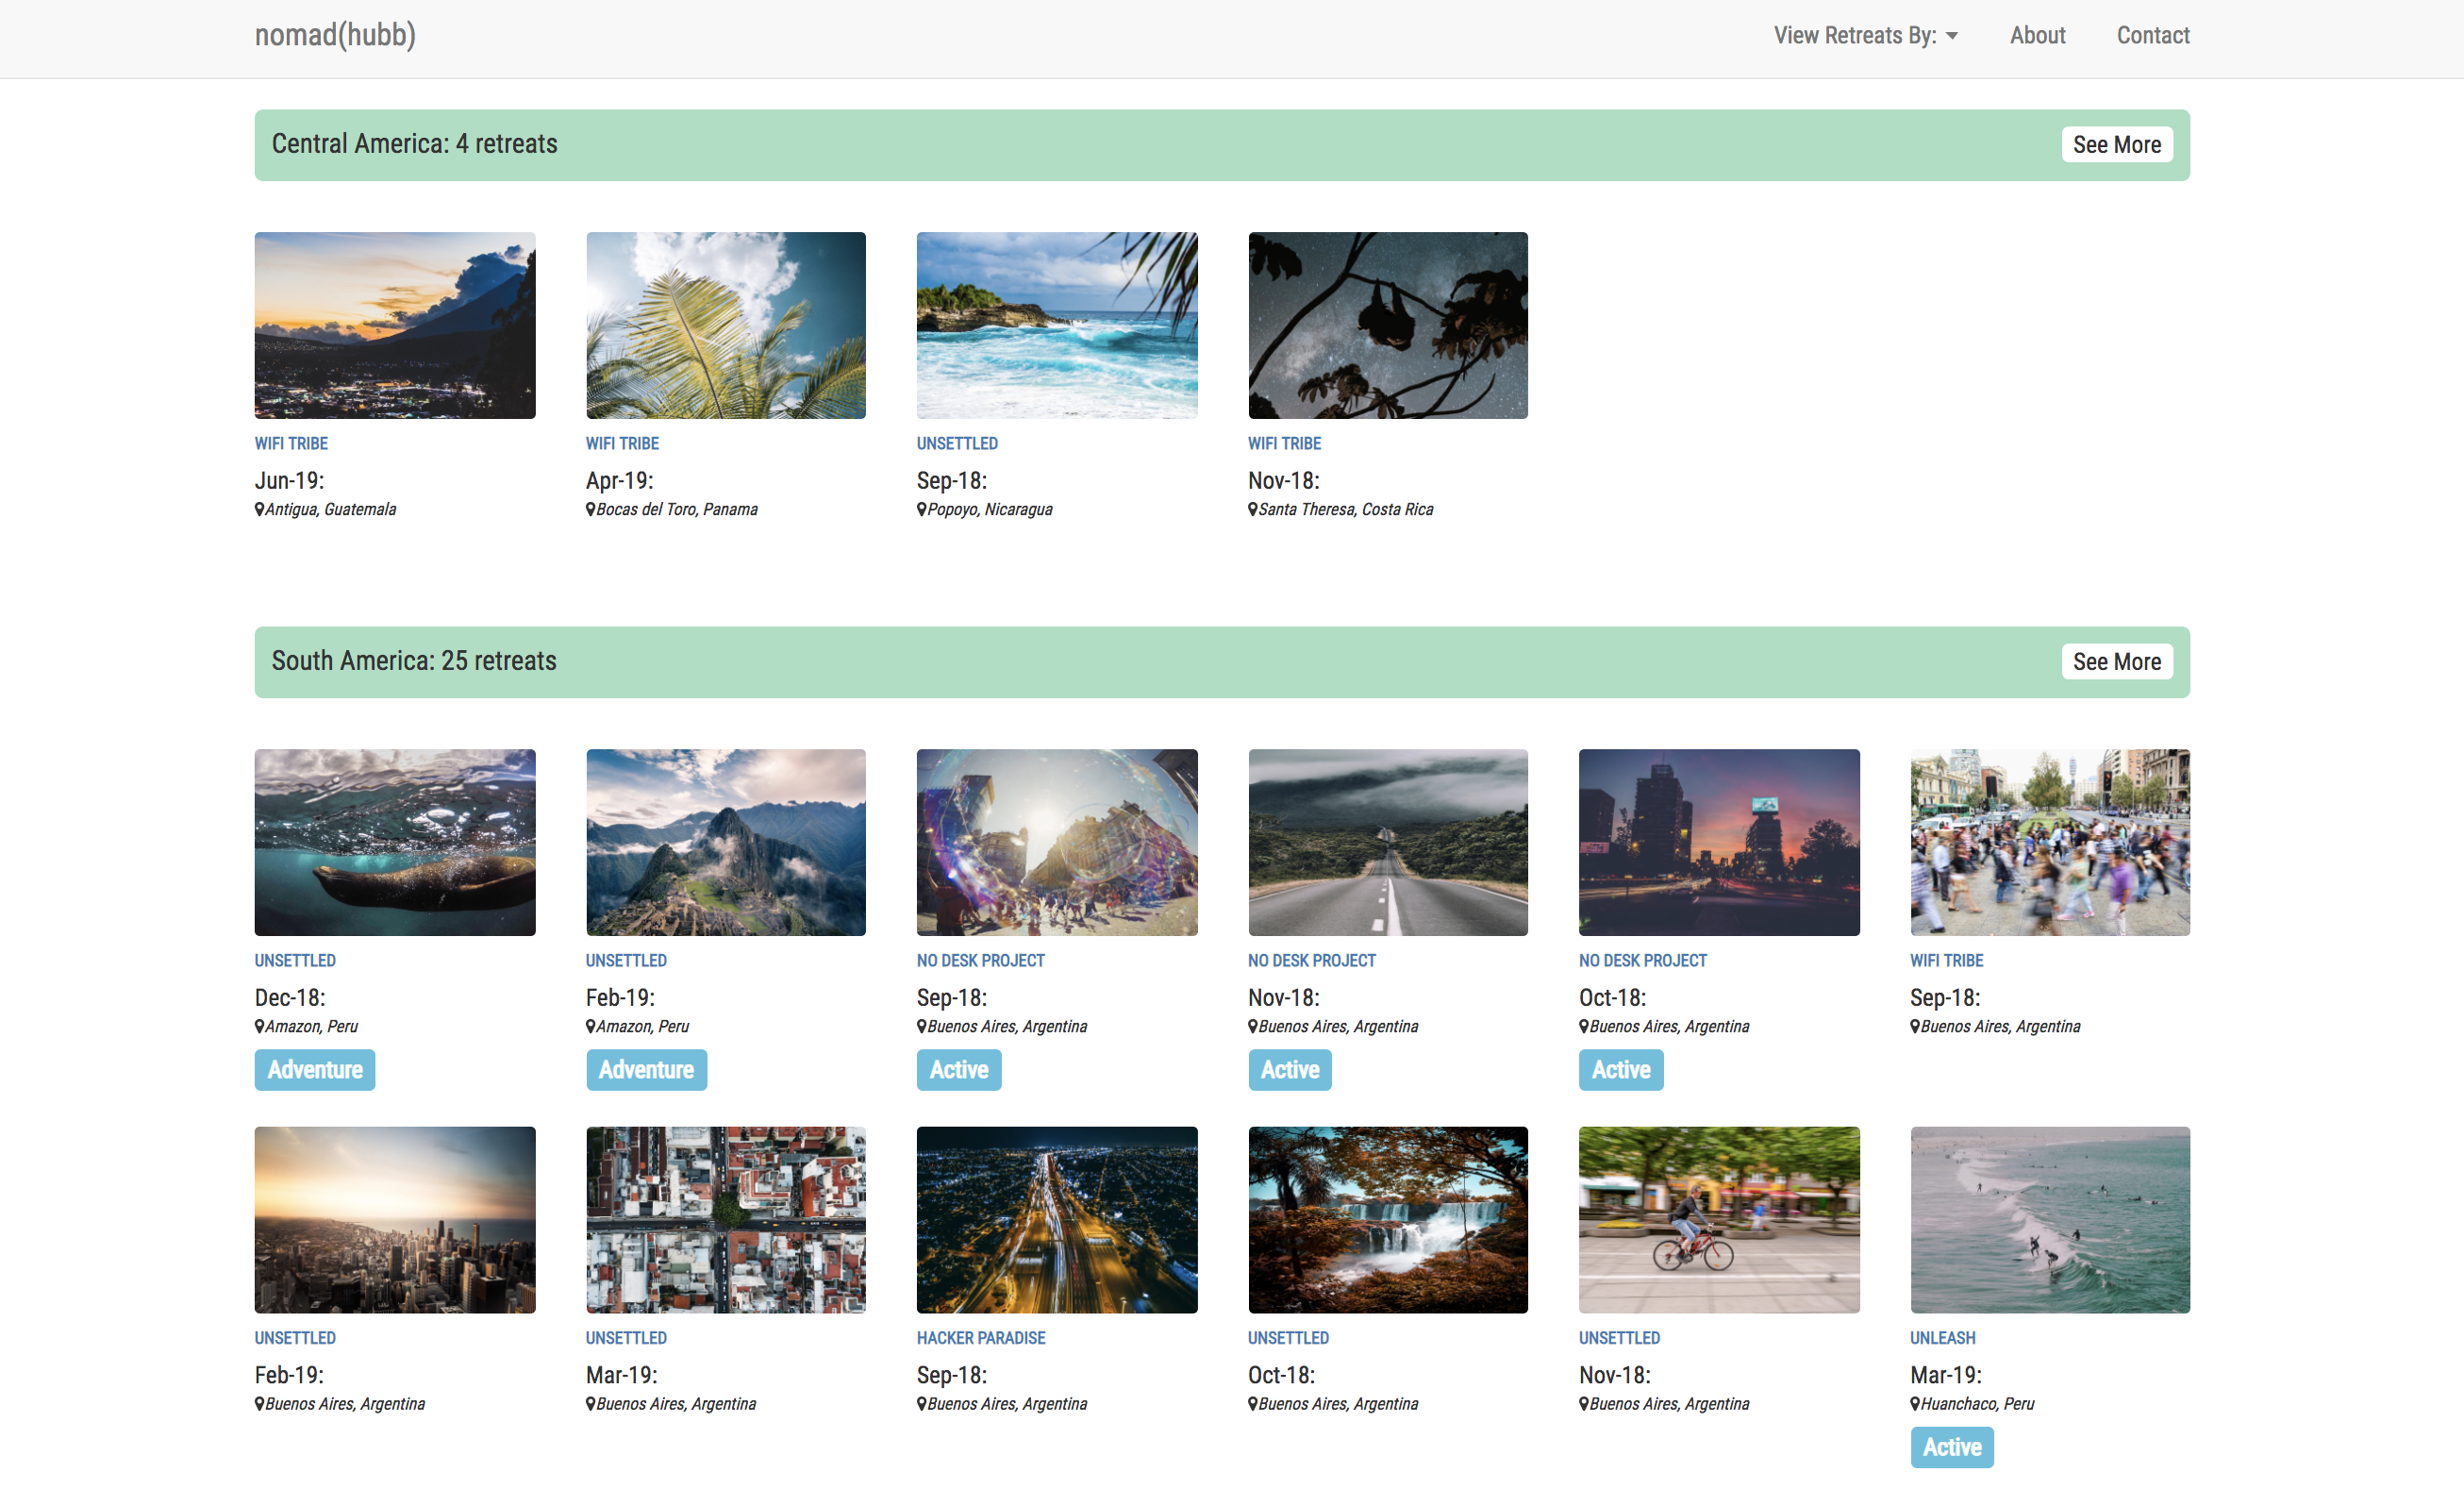2464x1489 pixels.
Task: Click the location pin beside Santa Theresa, Costa Rica
Action: [x=1252, y=509]
